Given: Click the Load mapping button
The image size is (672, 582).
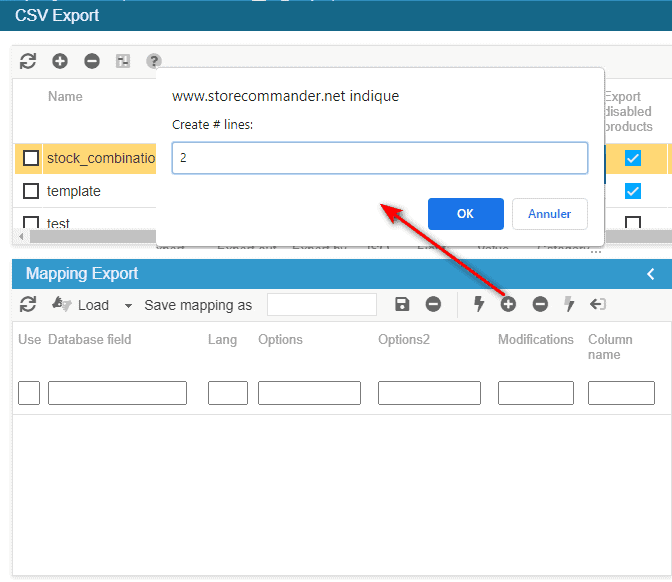Looking at the screenshot, I should pos(82,305).
